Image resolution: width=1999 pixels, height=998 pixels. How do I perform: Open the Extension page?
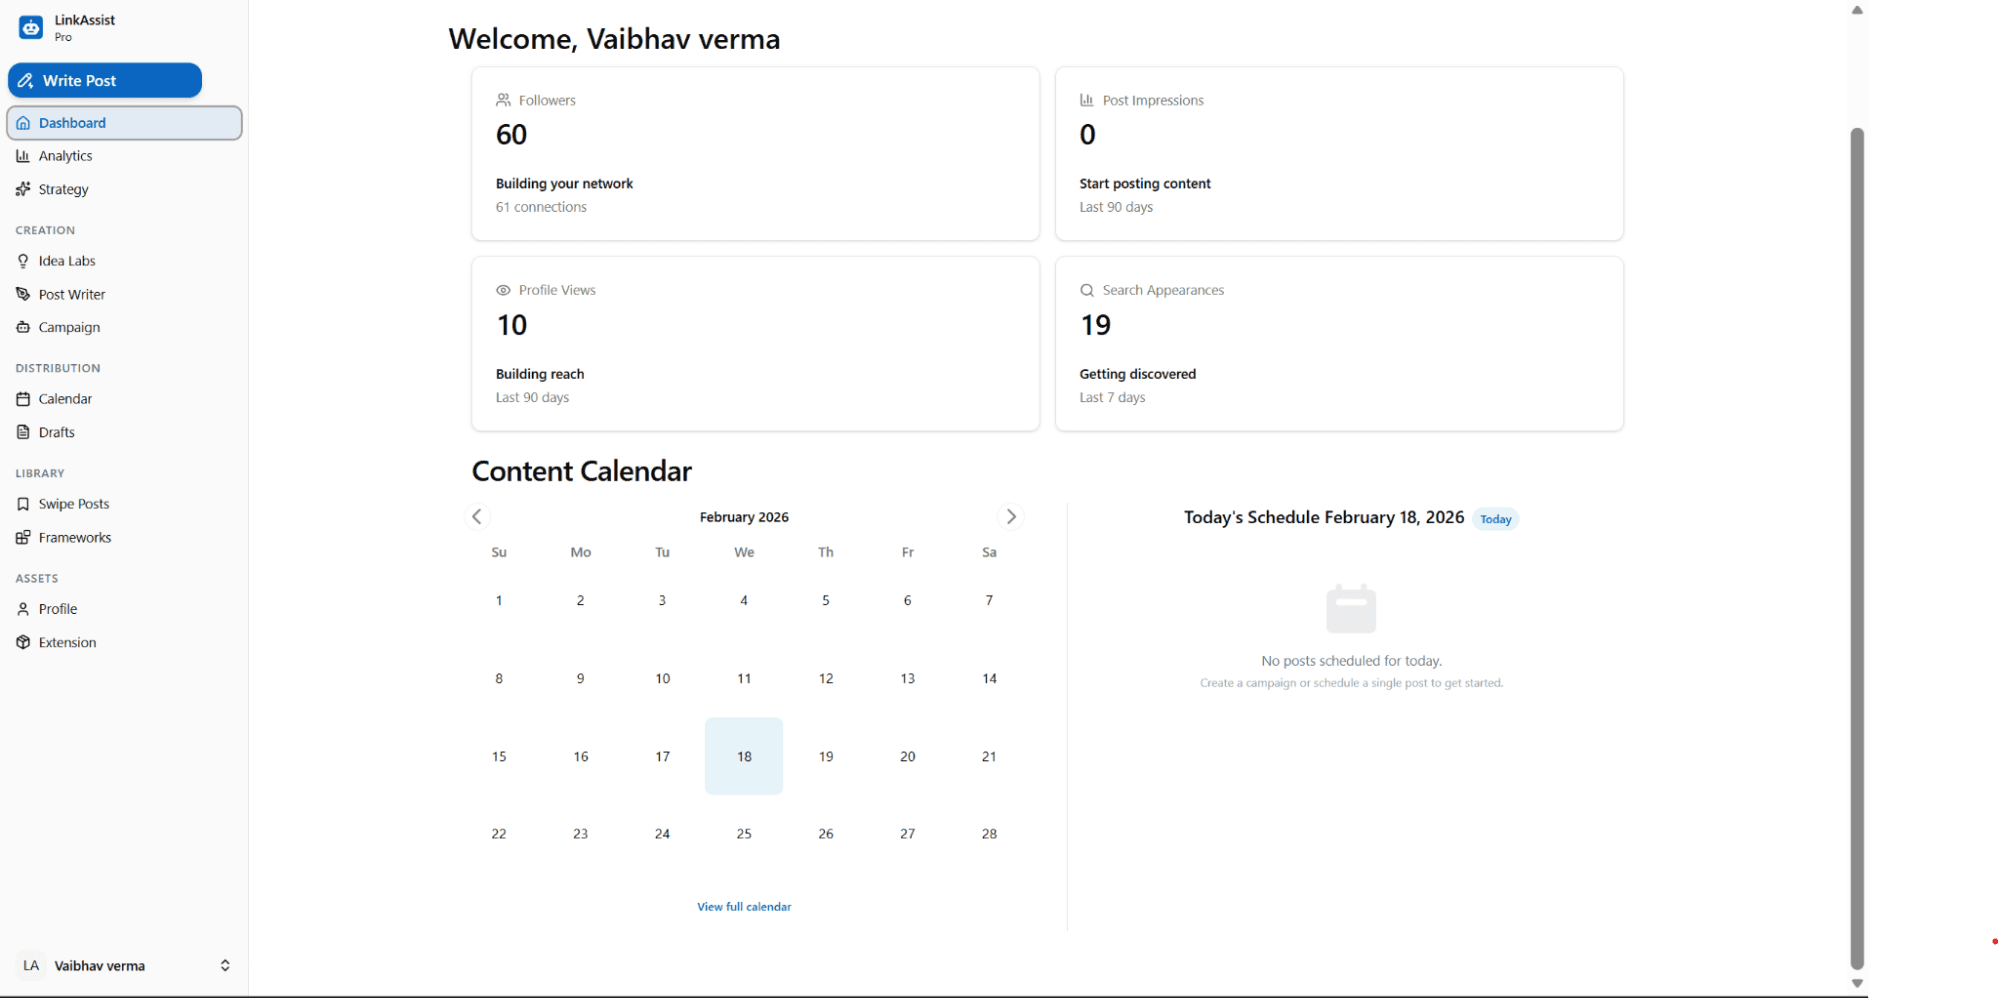tap(67, 642)
